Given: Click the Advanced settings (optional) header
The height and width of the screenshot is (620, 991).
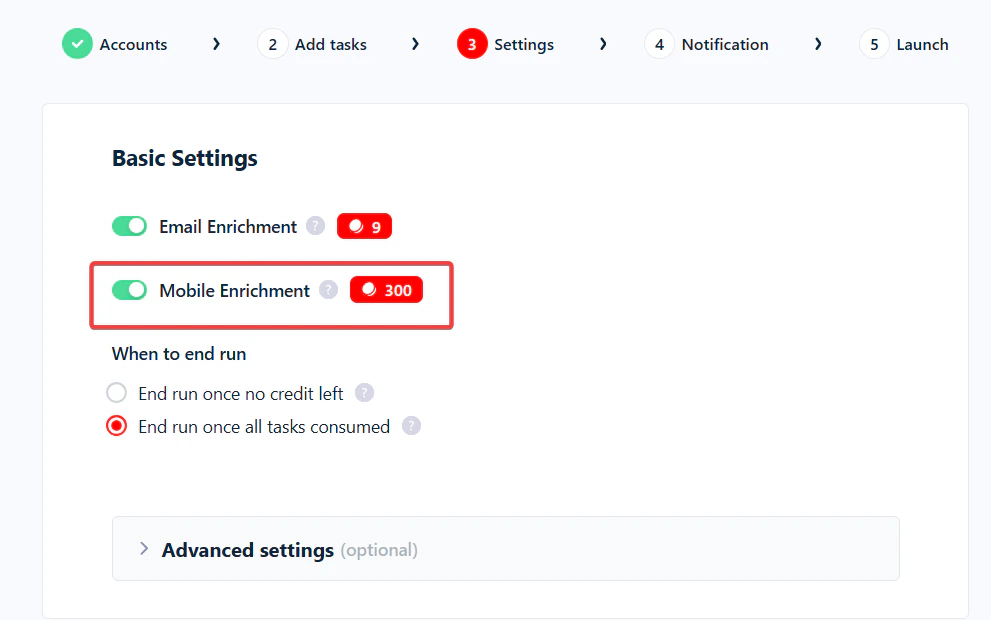Looking at the screenshot, I should pyautogui.click(x=506, y=549).
